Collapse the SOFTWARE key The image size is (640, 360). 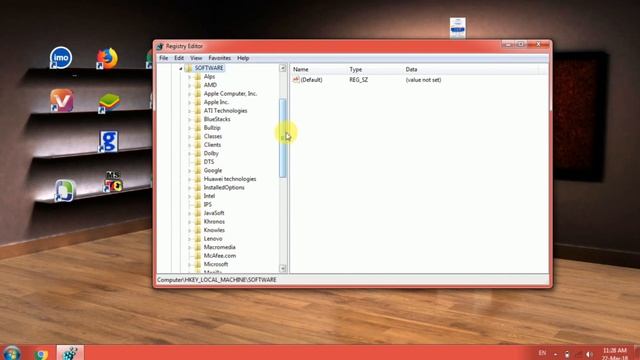coord(181,68)
